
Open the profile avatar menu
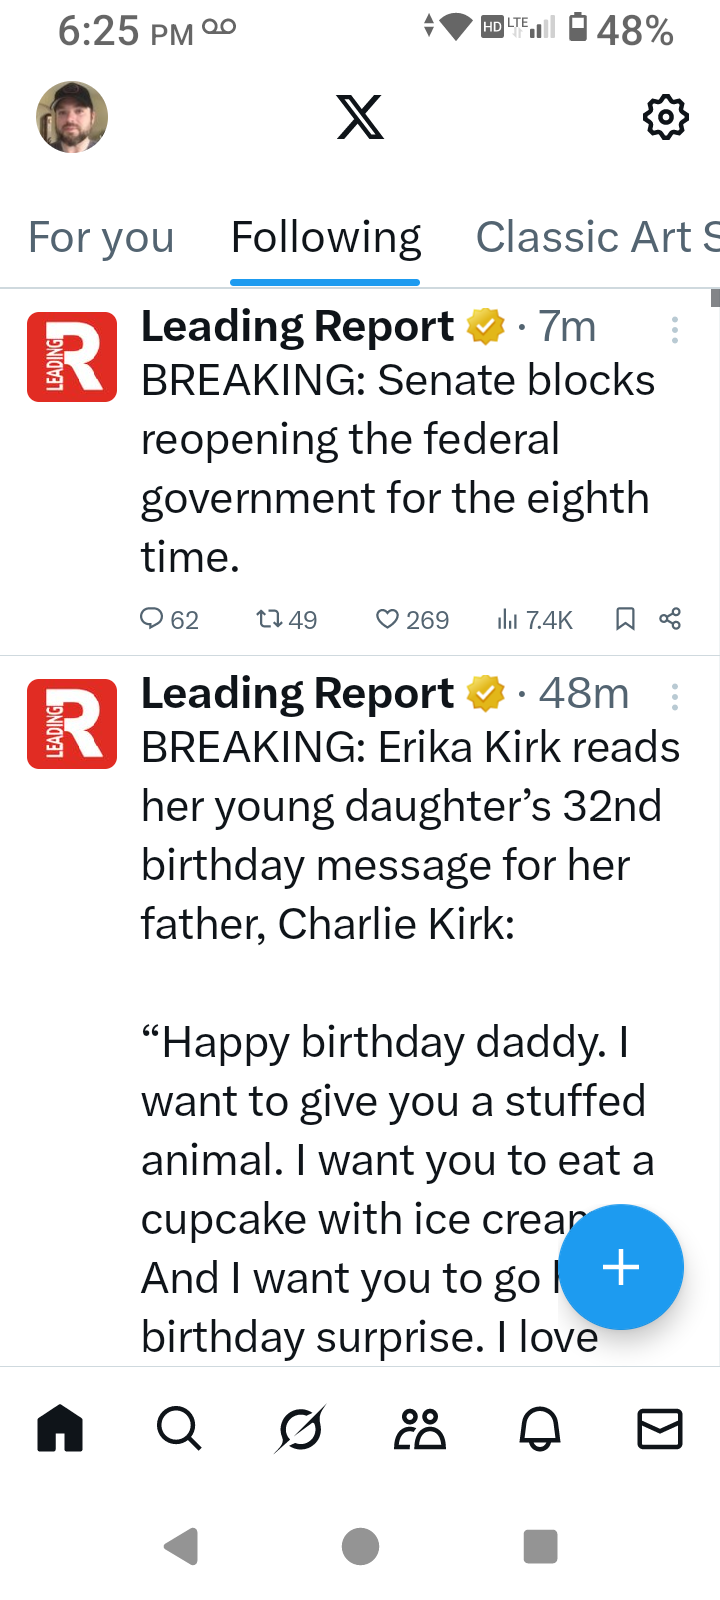[72, 117]
